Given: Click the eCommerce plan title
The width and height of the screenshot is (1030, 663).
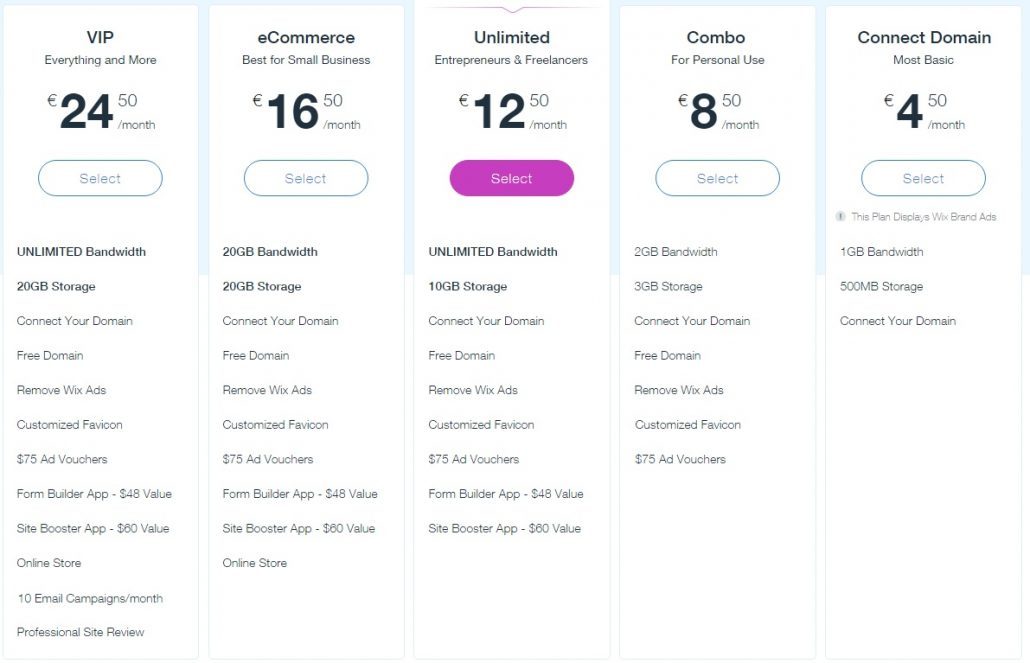Looking at the screenshot, I should (306, 38).
